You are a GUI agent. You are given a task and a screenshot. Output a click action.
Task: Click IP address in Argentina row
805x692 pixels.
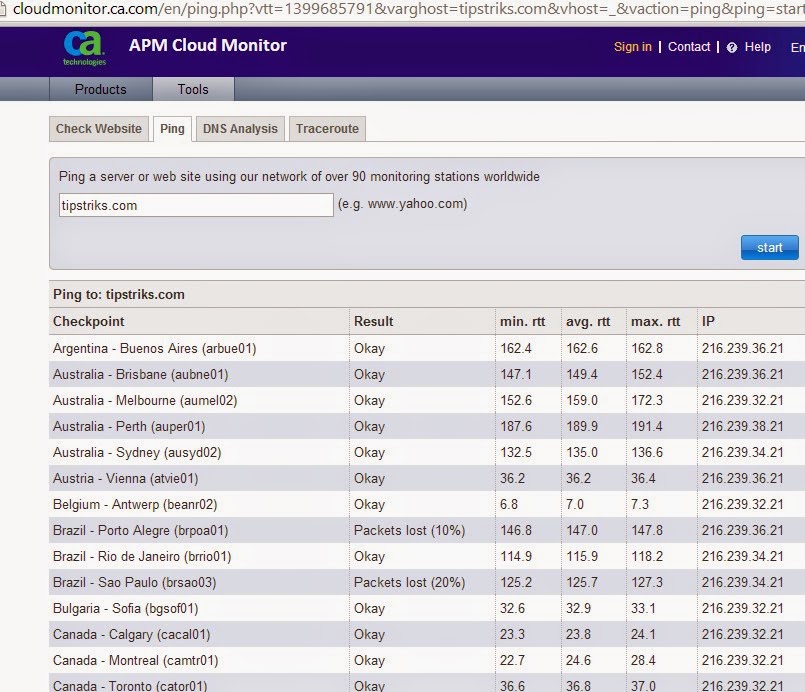tap(743, 349)
